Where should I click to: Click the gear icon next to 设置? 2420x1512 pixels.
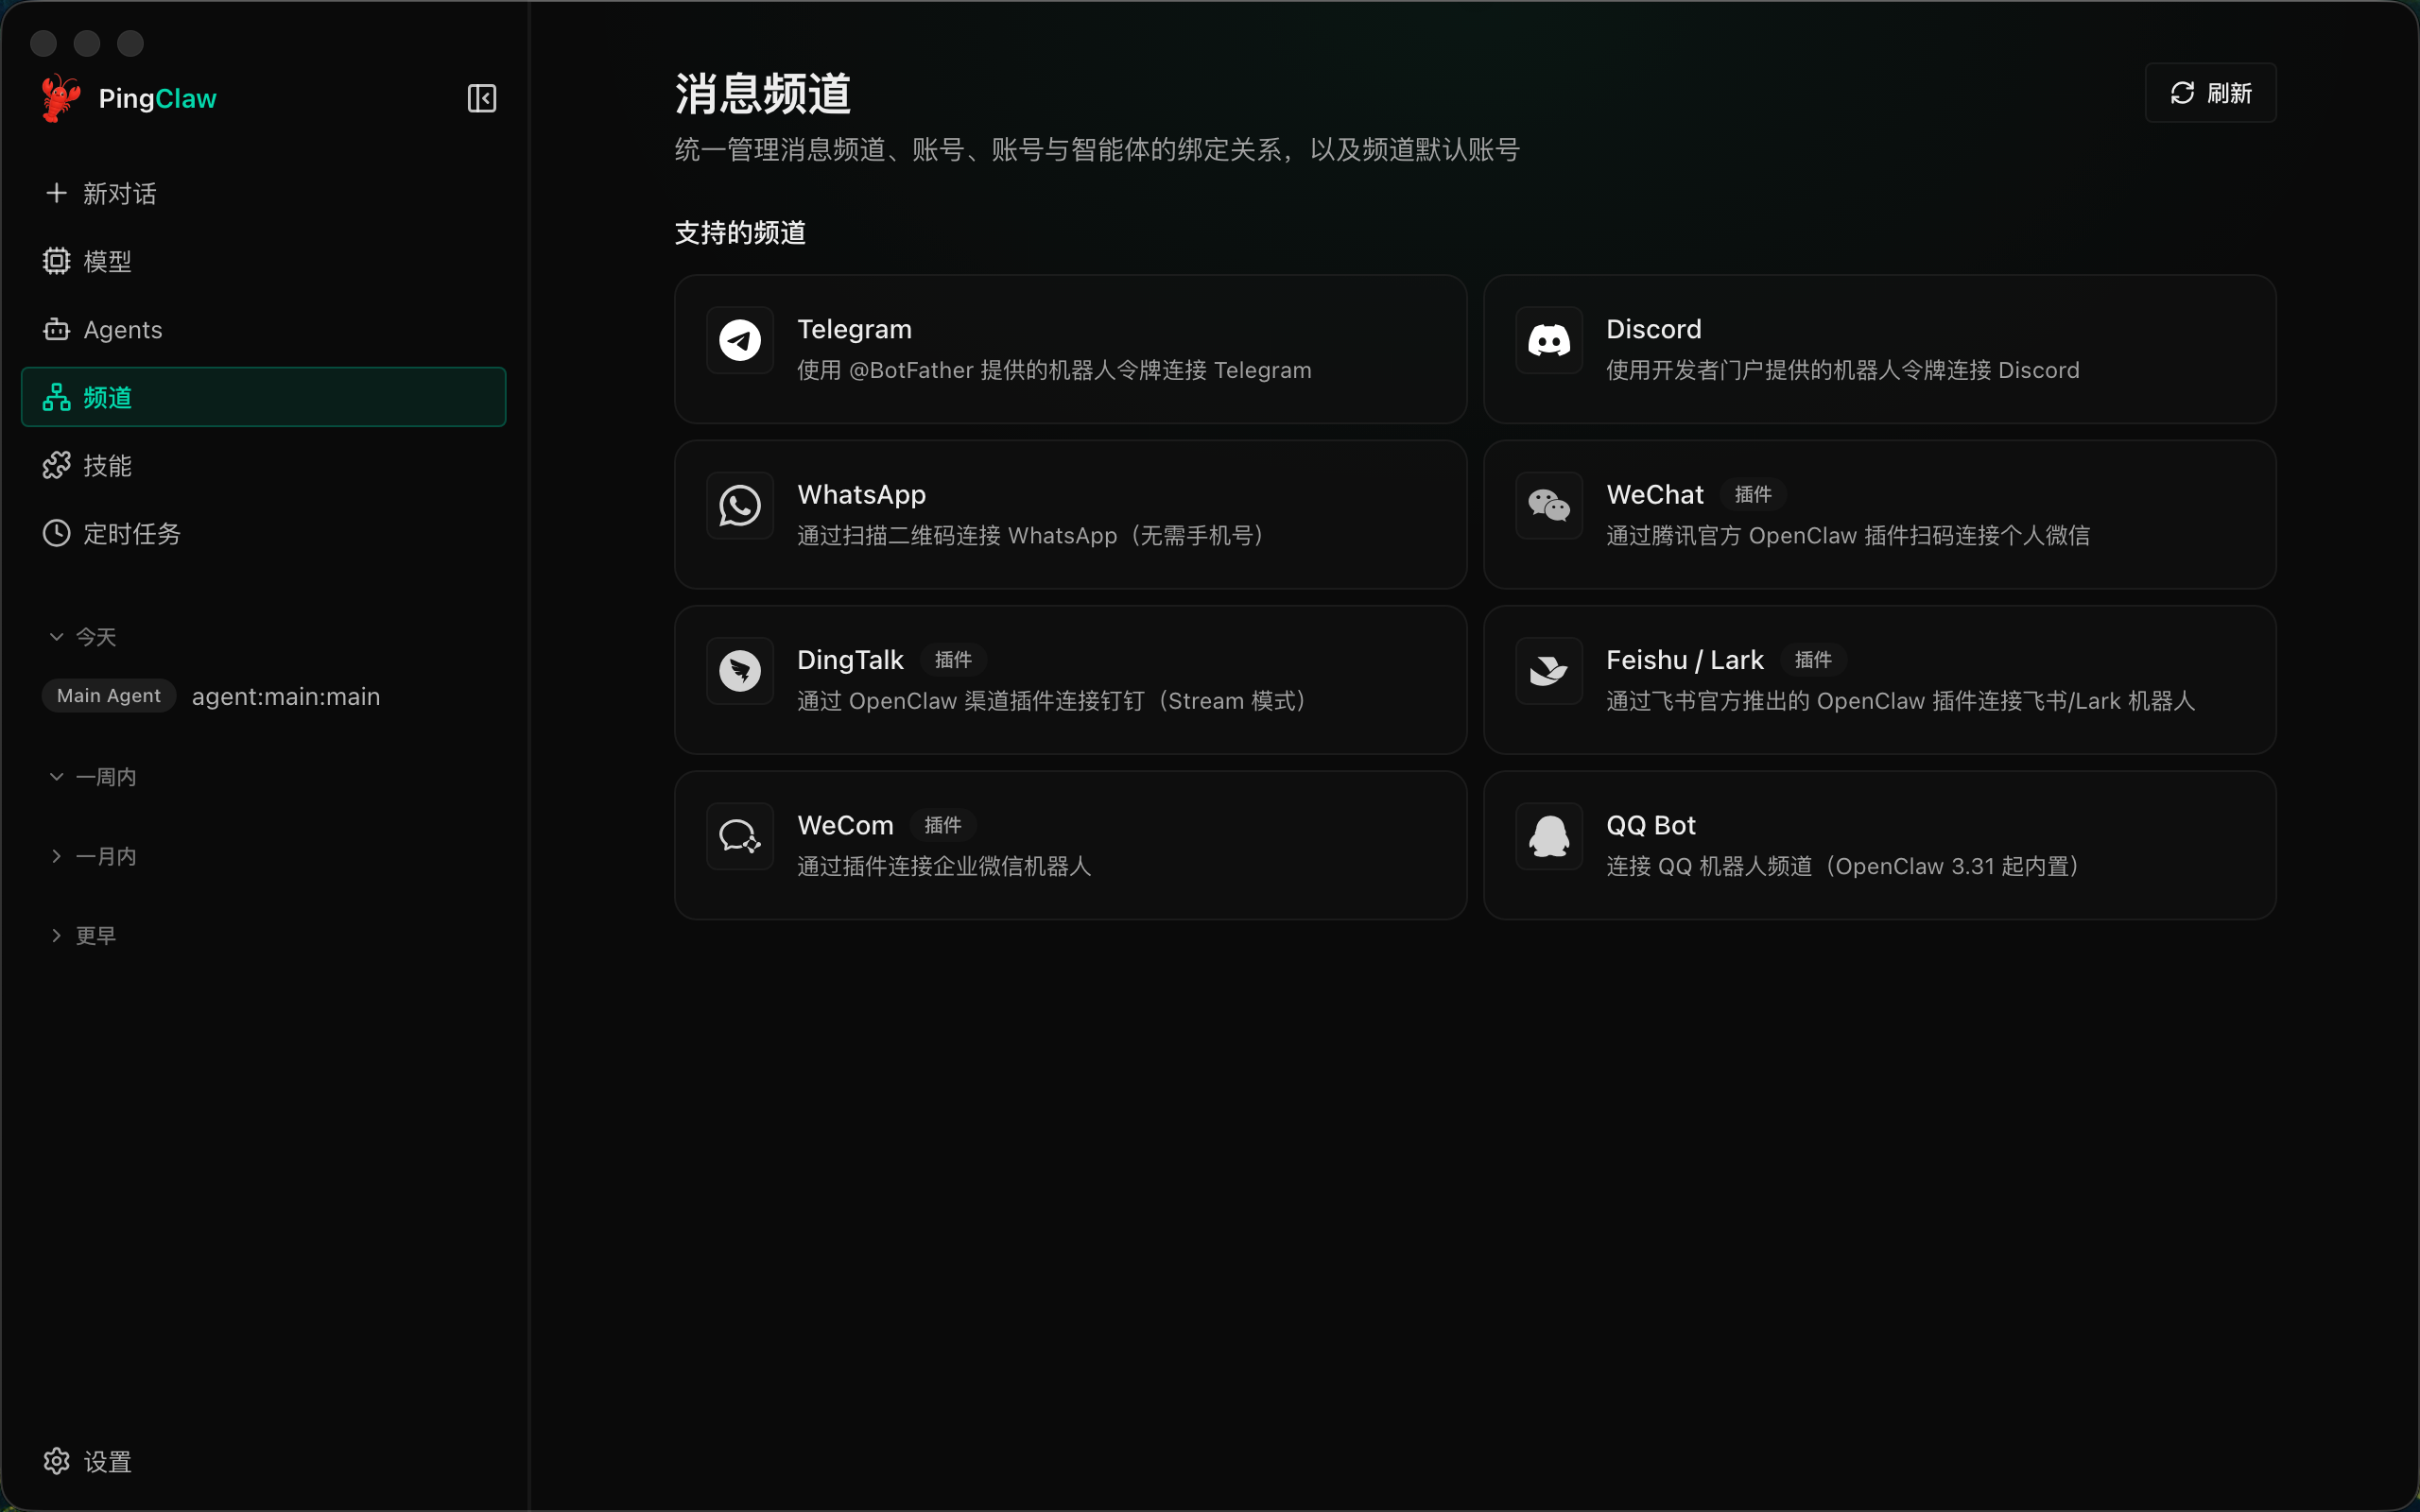click(x=56, y=1461)
